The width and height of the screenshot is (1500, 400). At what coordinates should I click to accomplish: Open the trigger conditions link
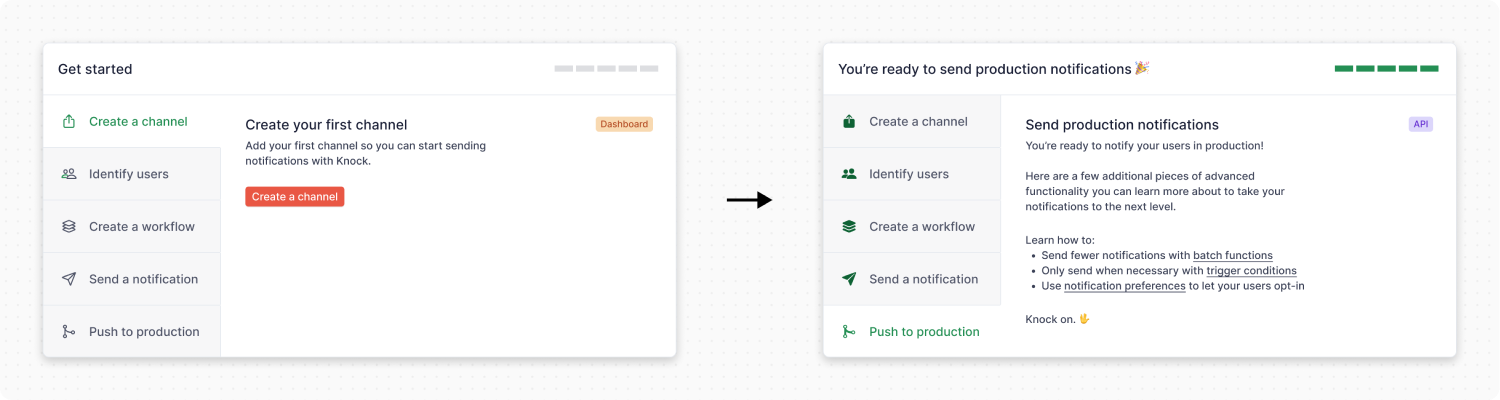(1251, 271)
